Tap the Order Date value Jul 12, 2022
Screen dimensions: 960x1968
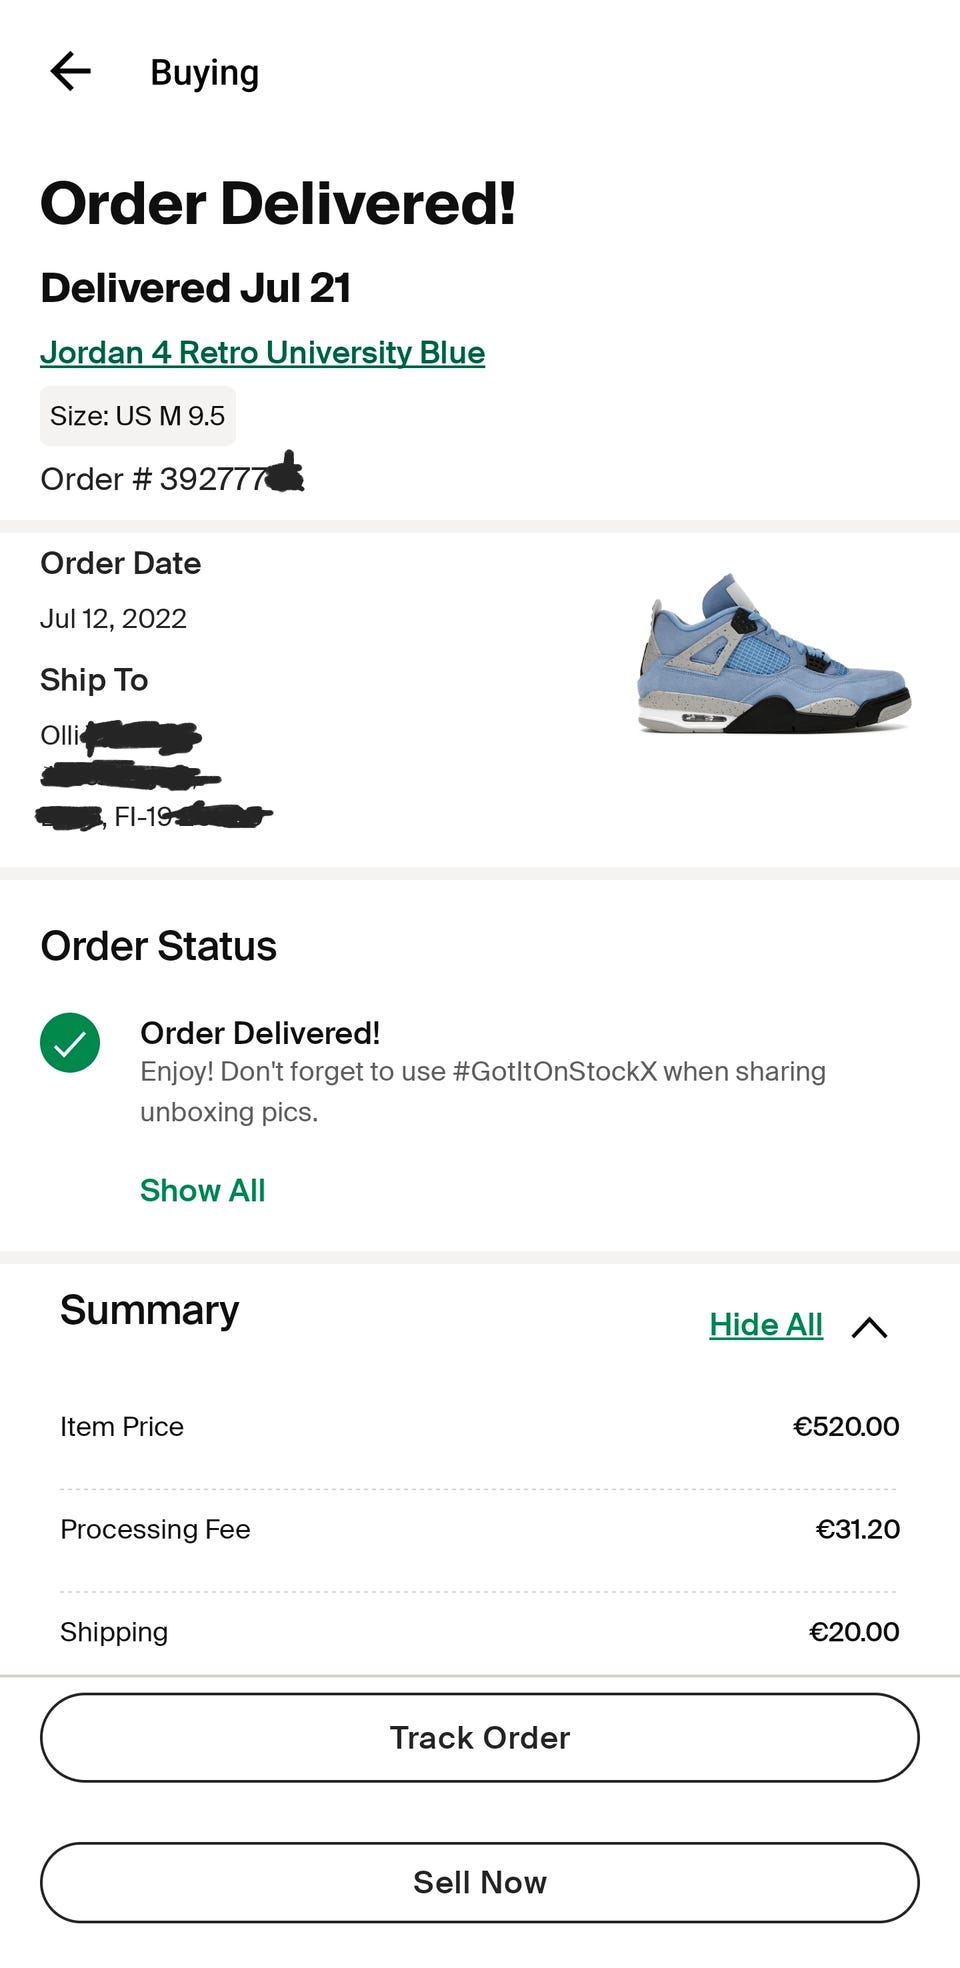[113, 619]
